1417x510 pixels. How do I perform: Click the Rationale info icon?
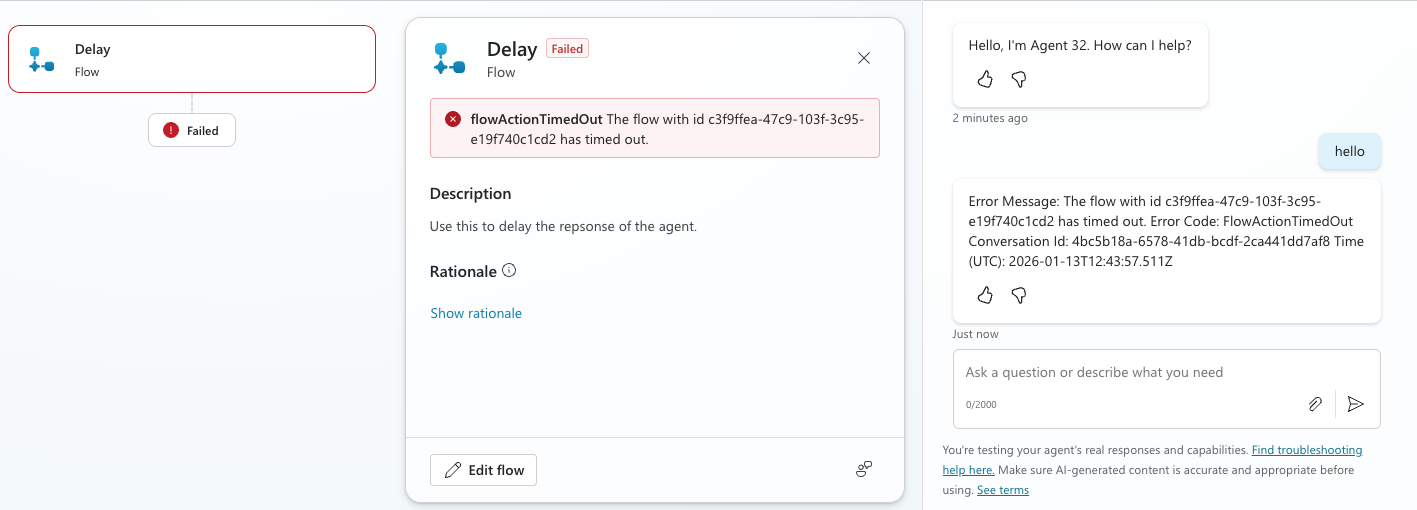[509, 270]
